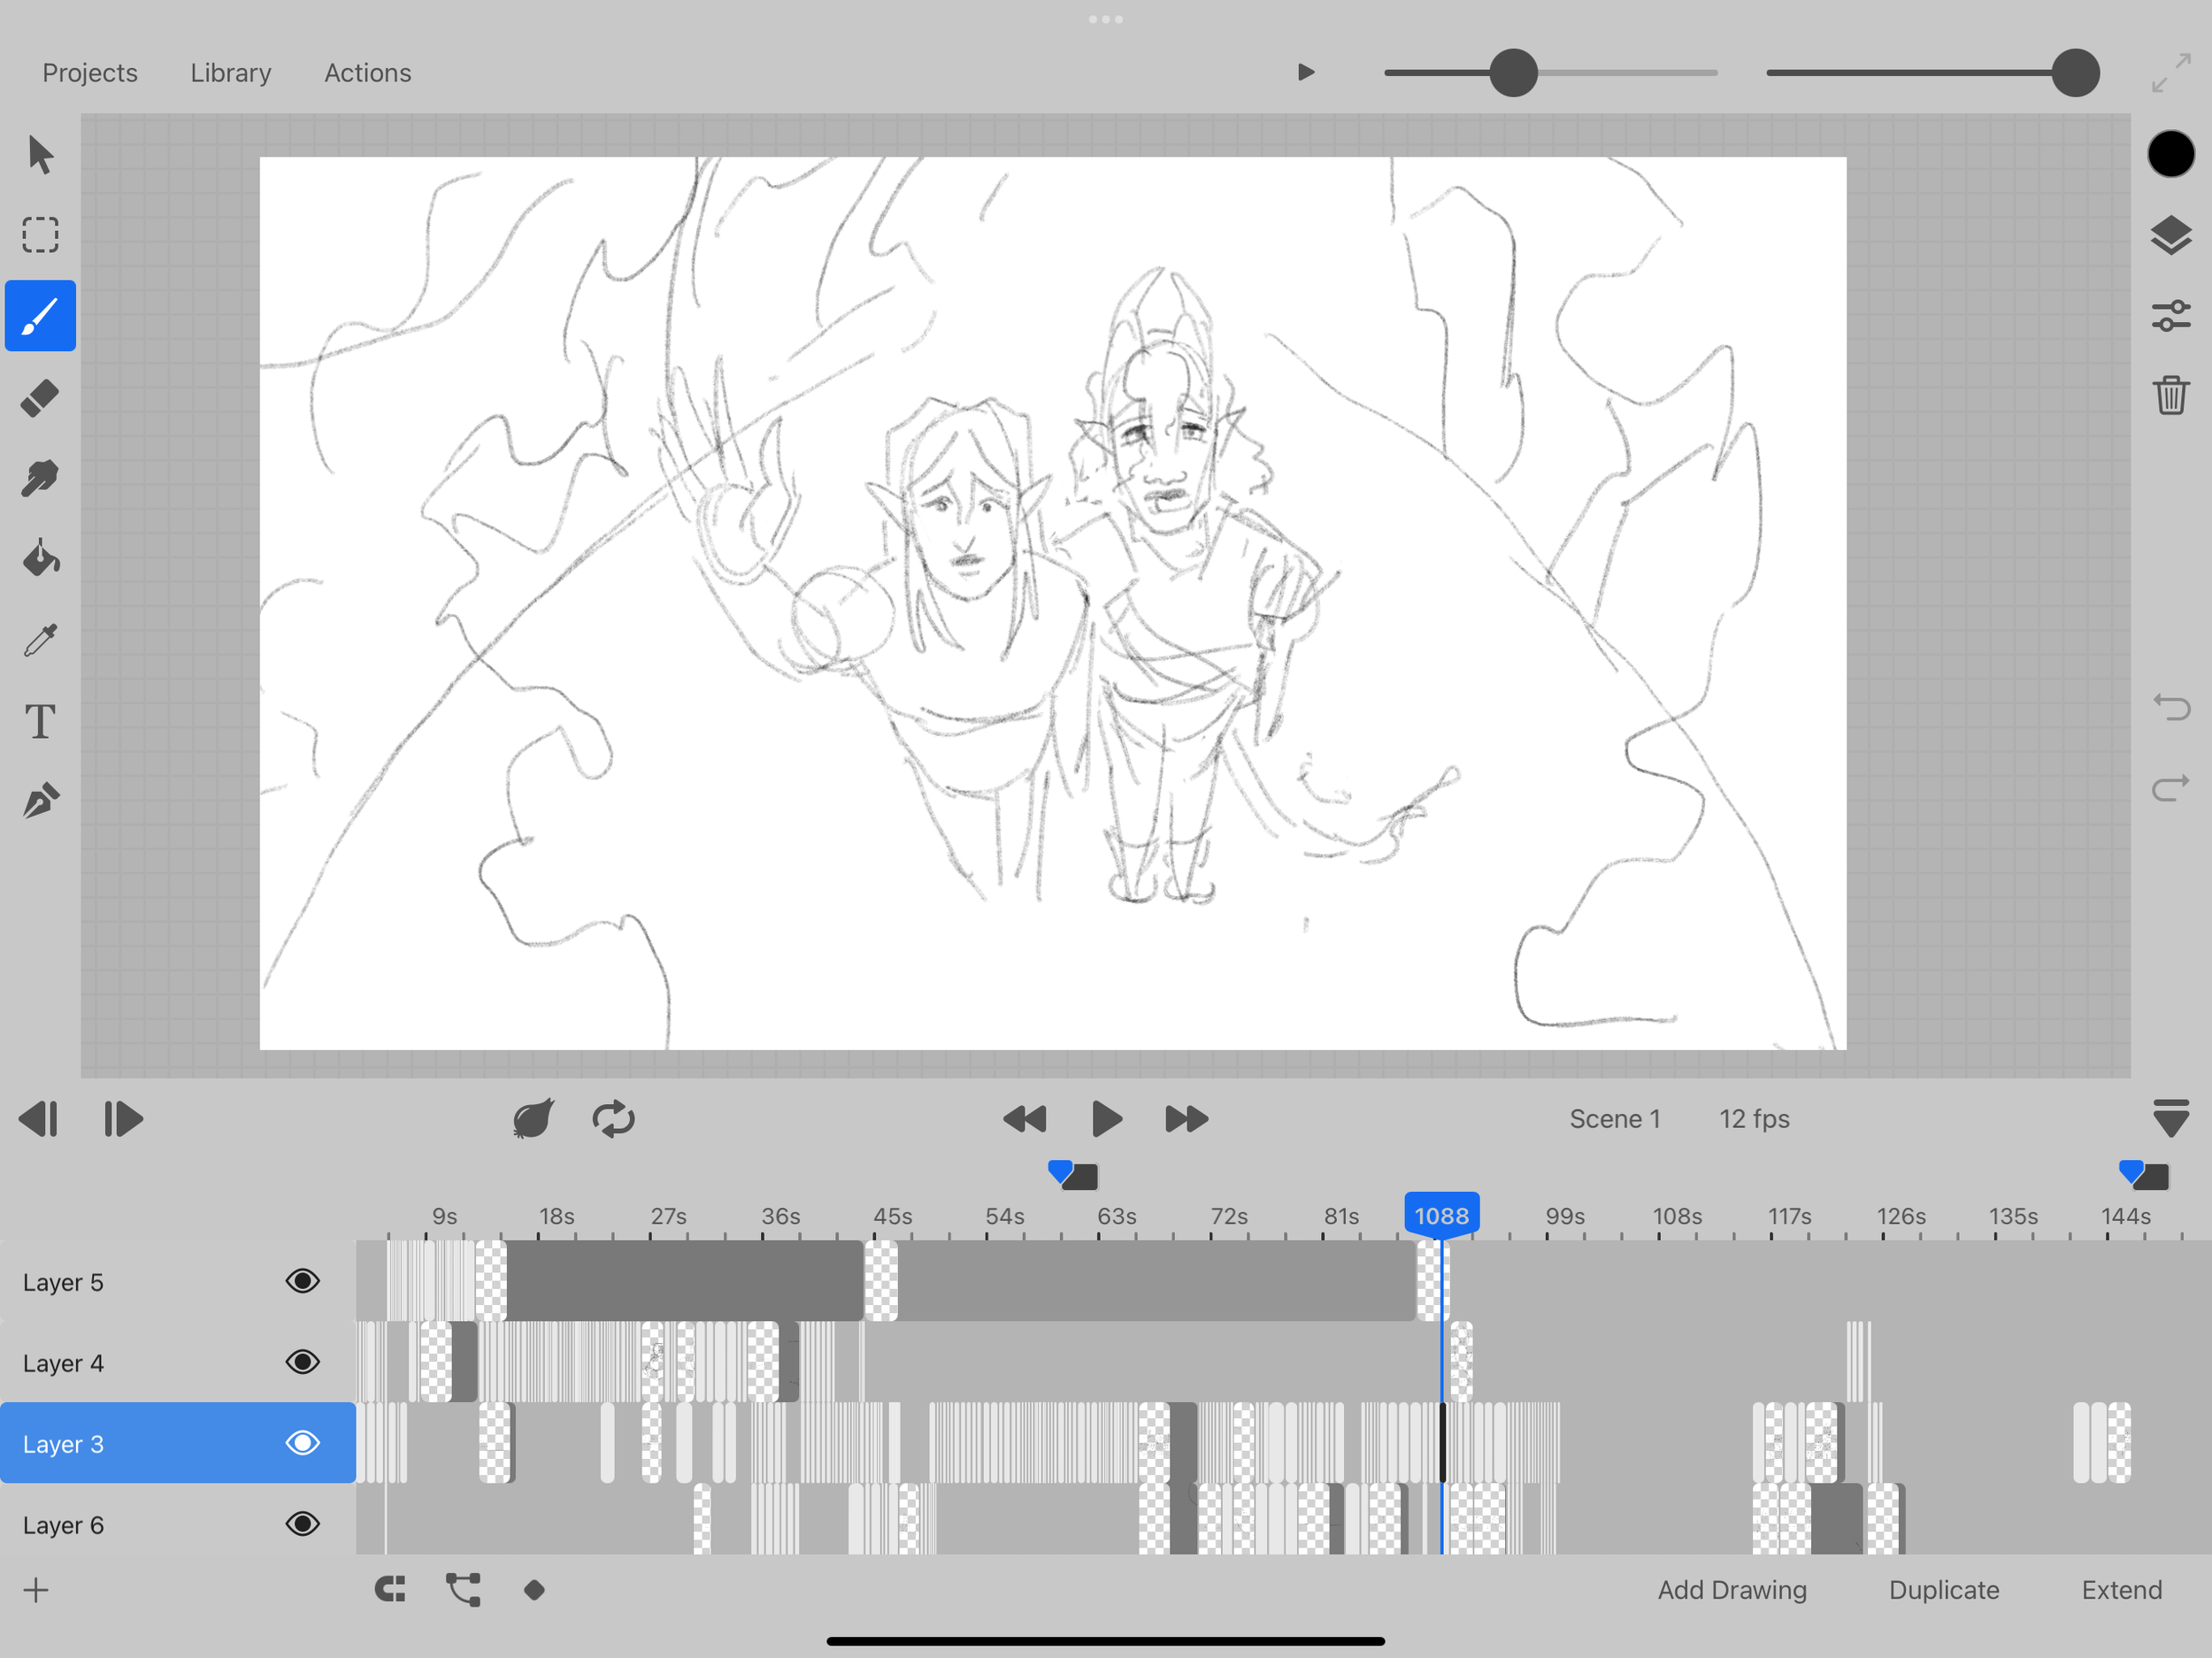
Task: Toggle Layer 3 visibility eye
Action: click(x=302, y=1443)
